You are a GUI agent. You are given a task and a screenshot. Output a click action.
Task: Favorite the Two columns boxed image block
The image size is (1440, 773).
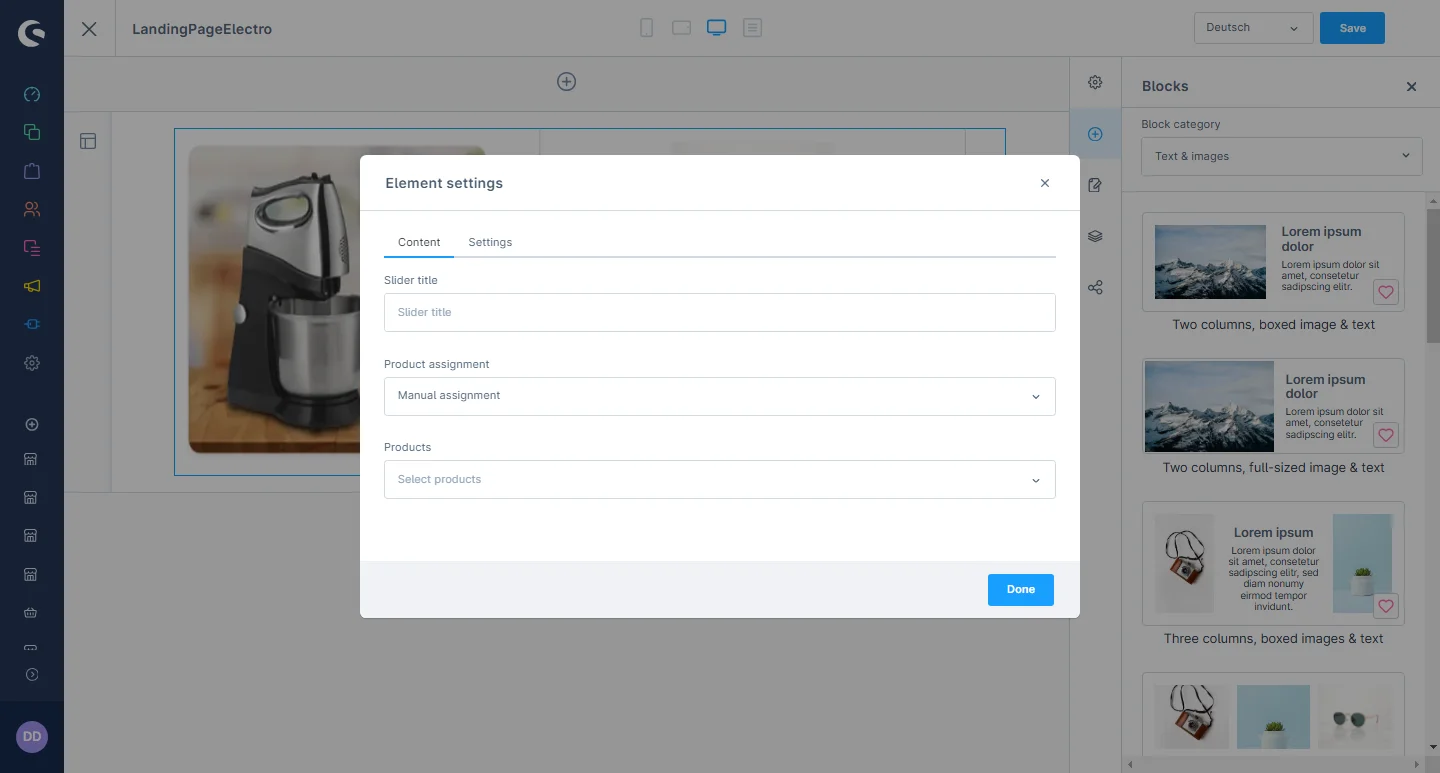(1385, 293)
